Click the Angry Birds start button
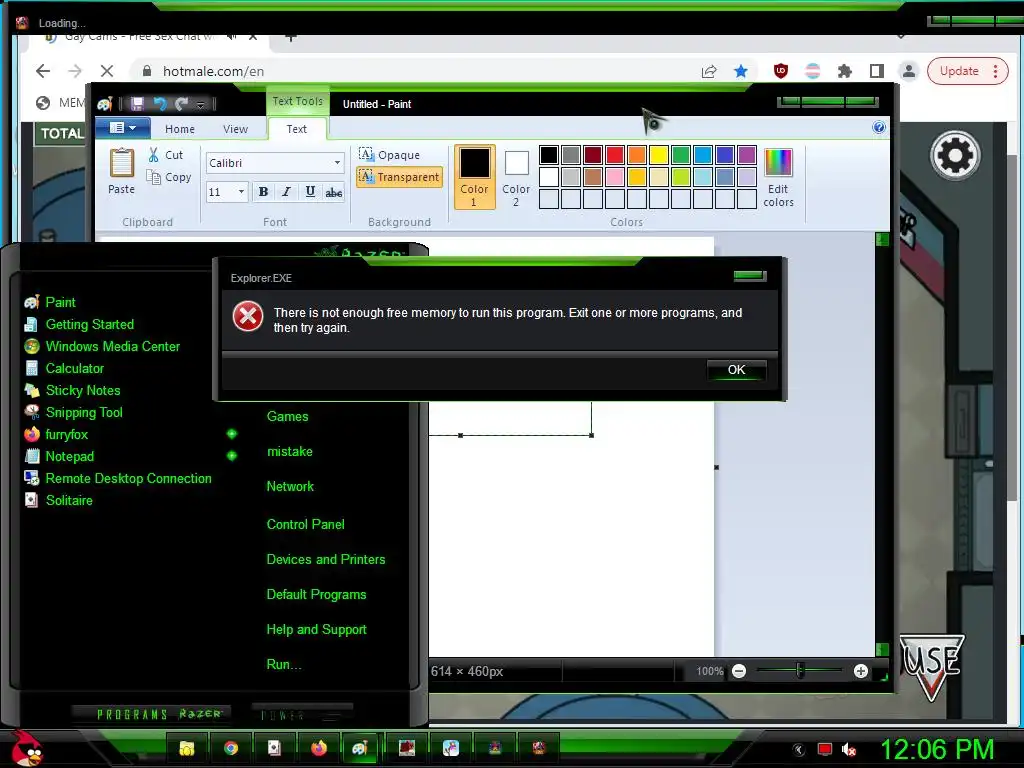The width and height of the screenshot is (1024, 768). [26, 748]
